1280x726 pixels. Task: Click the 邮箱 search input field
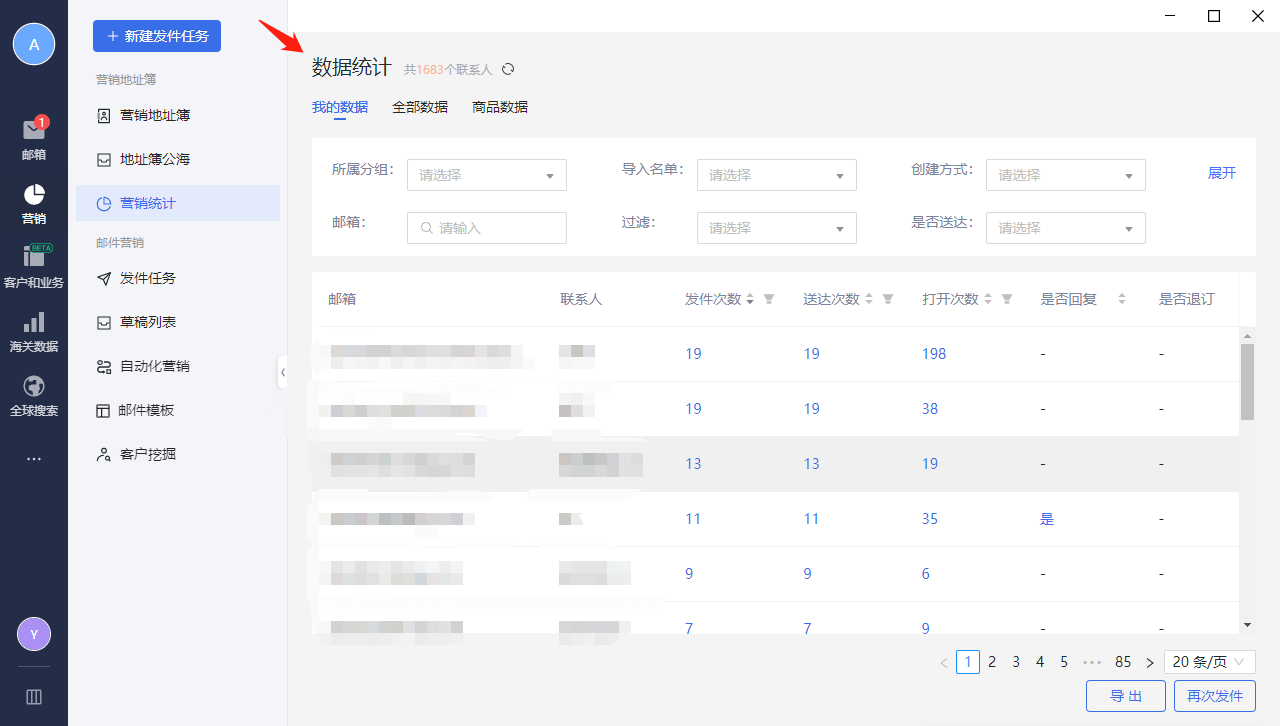[487, 228]
